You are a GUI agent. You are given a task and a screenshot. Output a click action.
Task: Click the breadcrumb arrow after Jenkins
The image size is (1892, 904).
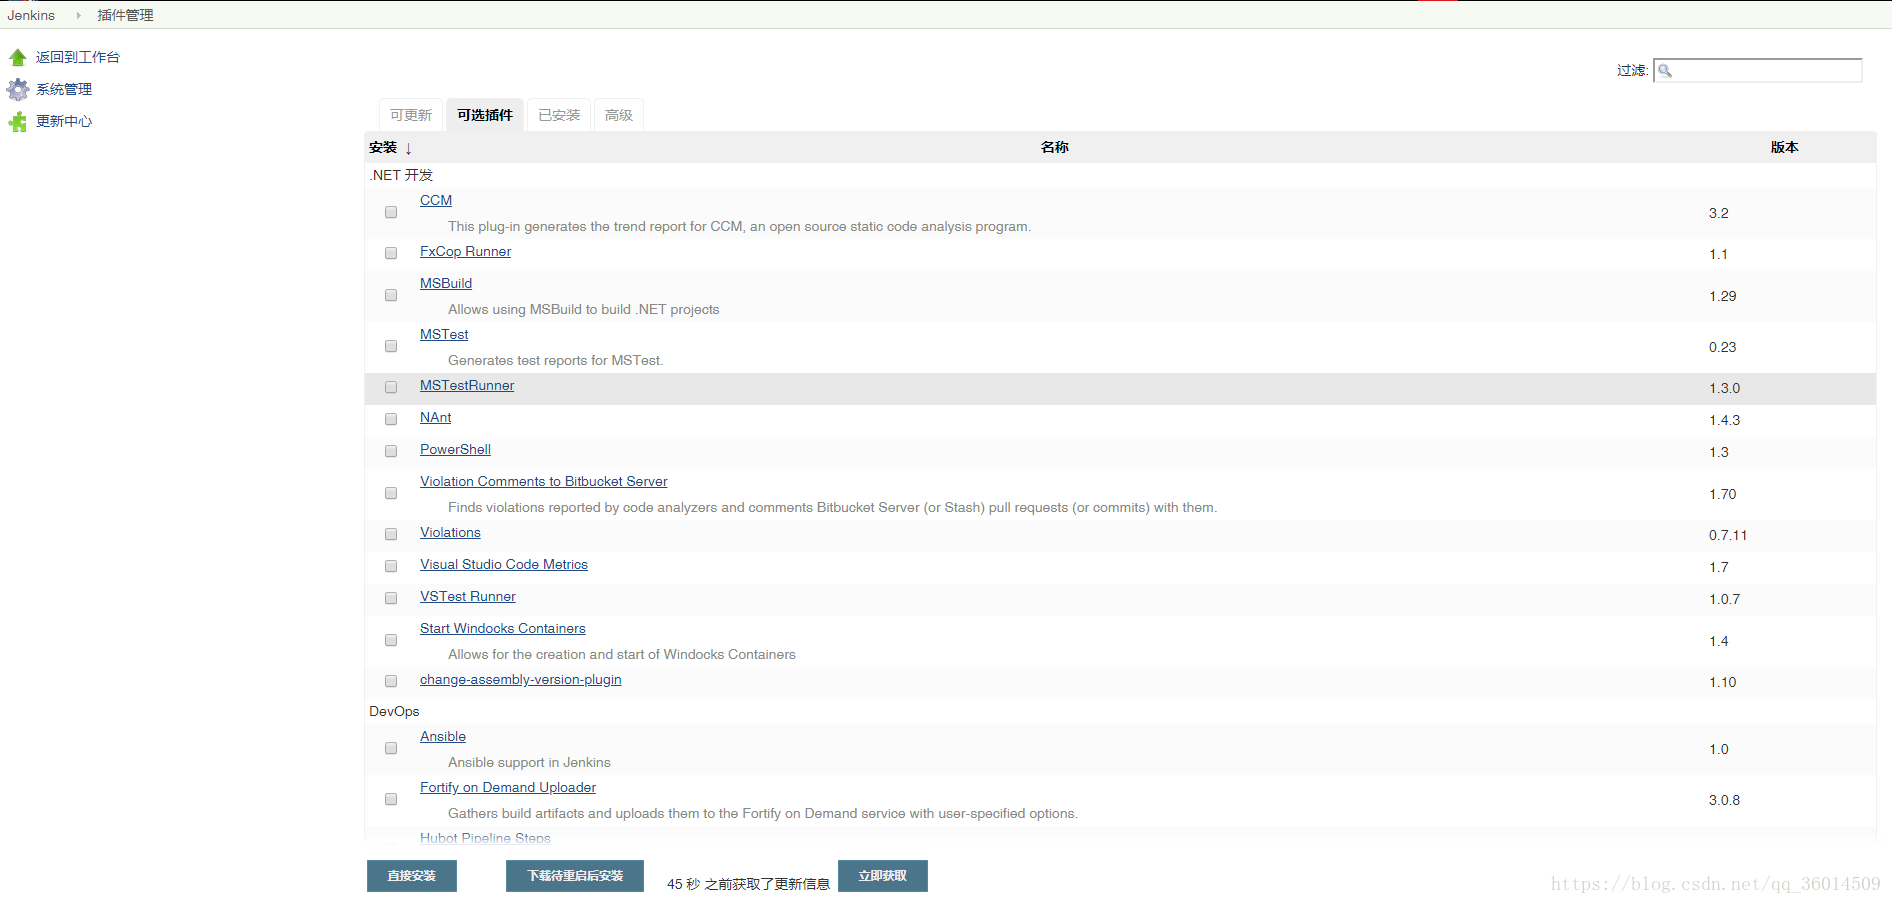tap(78, 15)
